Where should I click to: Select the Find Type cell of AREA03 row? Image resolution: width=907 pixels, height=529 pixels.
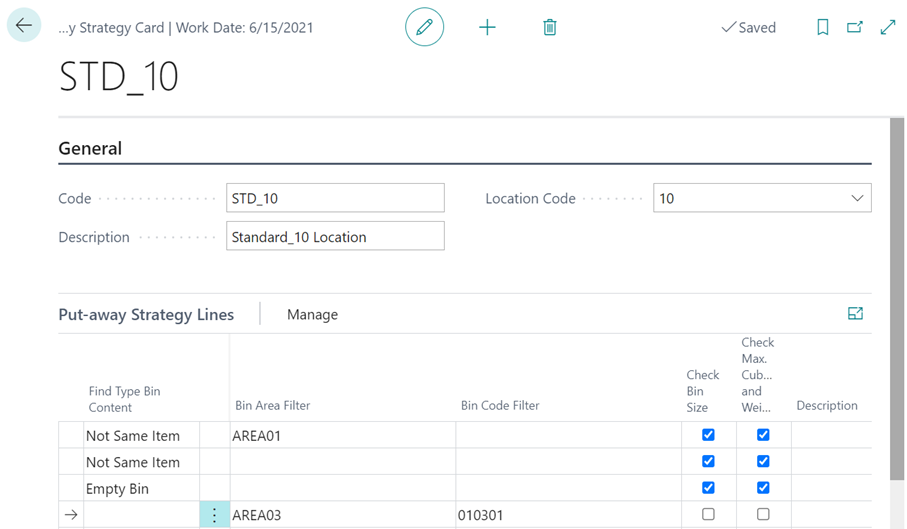[140, 515]
